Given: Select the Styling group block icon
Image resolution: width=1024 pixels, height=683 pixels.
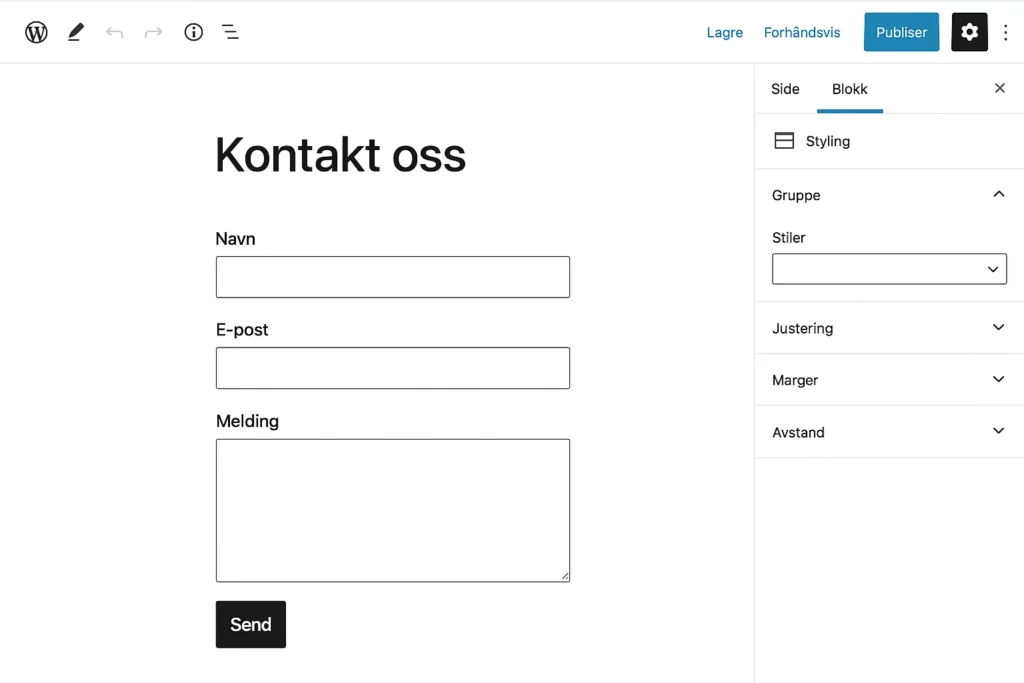Looking at the screenshot, I should point(783,140).
